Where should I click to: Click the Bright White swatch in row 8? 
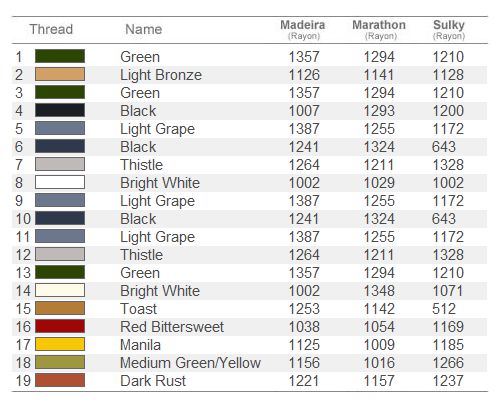coord(60,182)
